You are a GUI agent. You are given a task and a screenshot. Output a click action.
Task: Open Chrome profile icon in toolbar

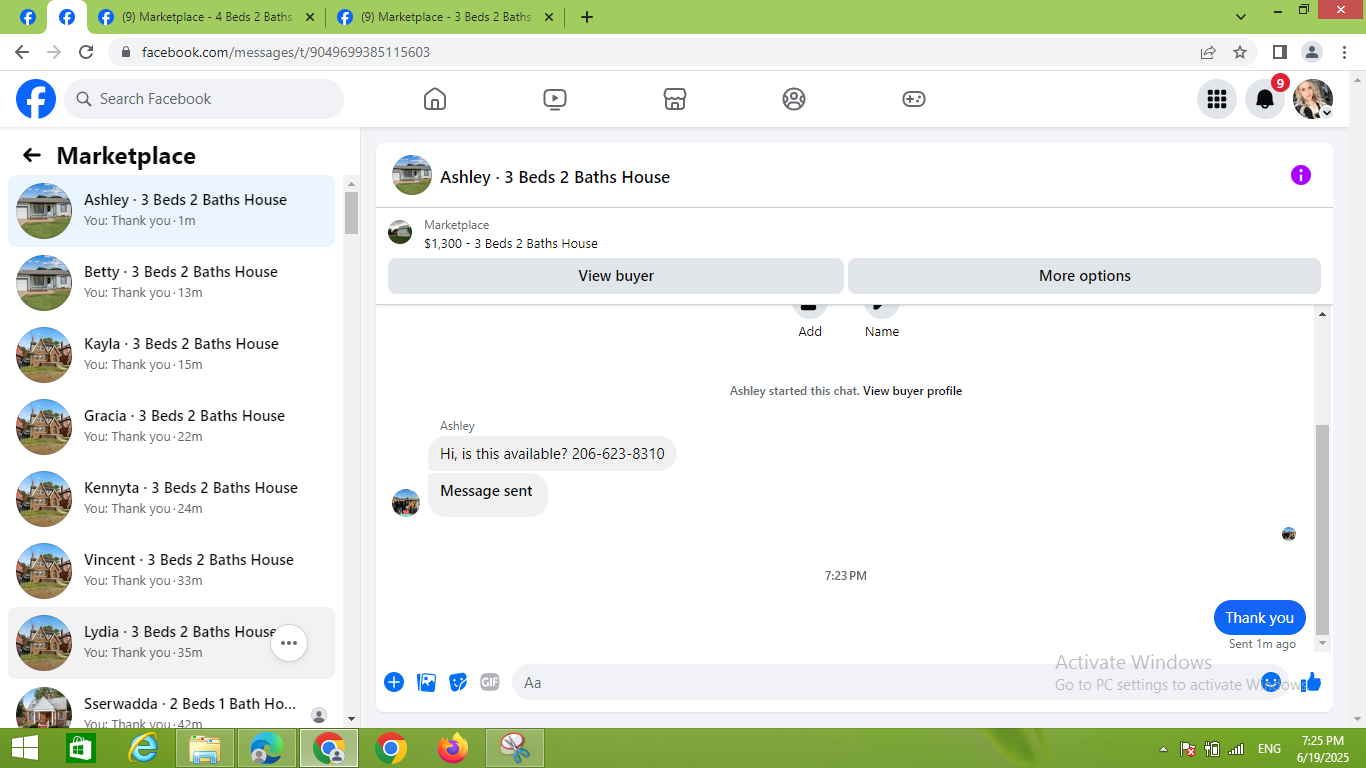point(1311,52)
